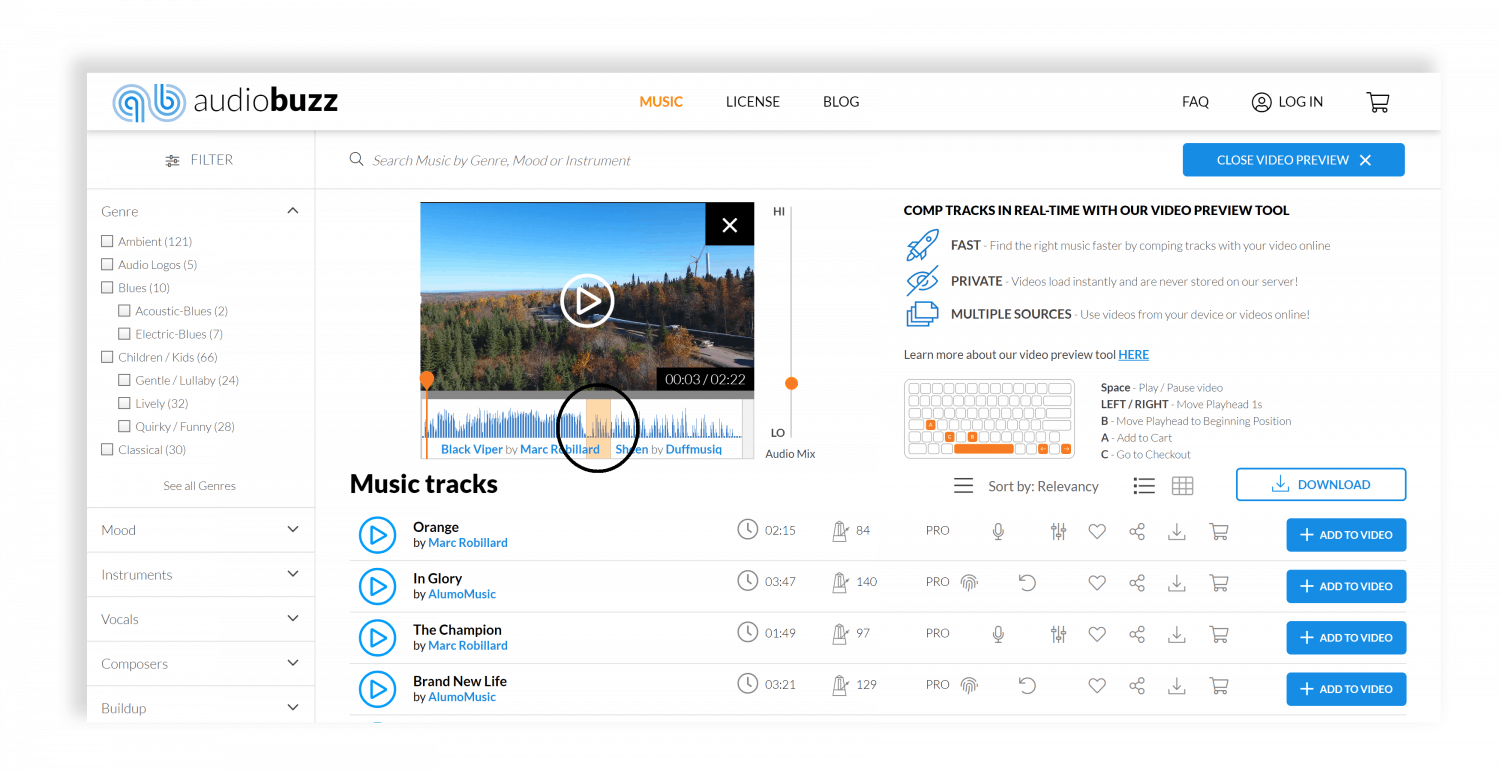Go to the LICENSE page
1500x771 pixels.
[x=752, y=101]
